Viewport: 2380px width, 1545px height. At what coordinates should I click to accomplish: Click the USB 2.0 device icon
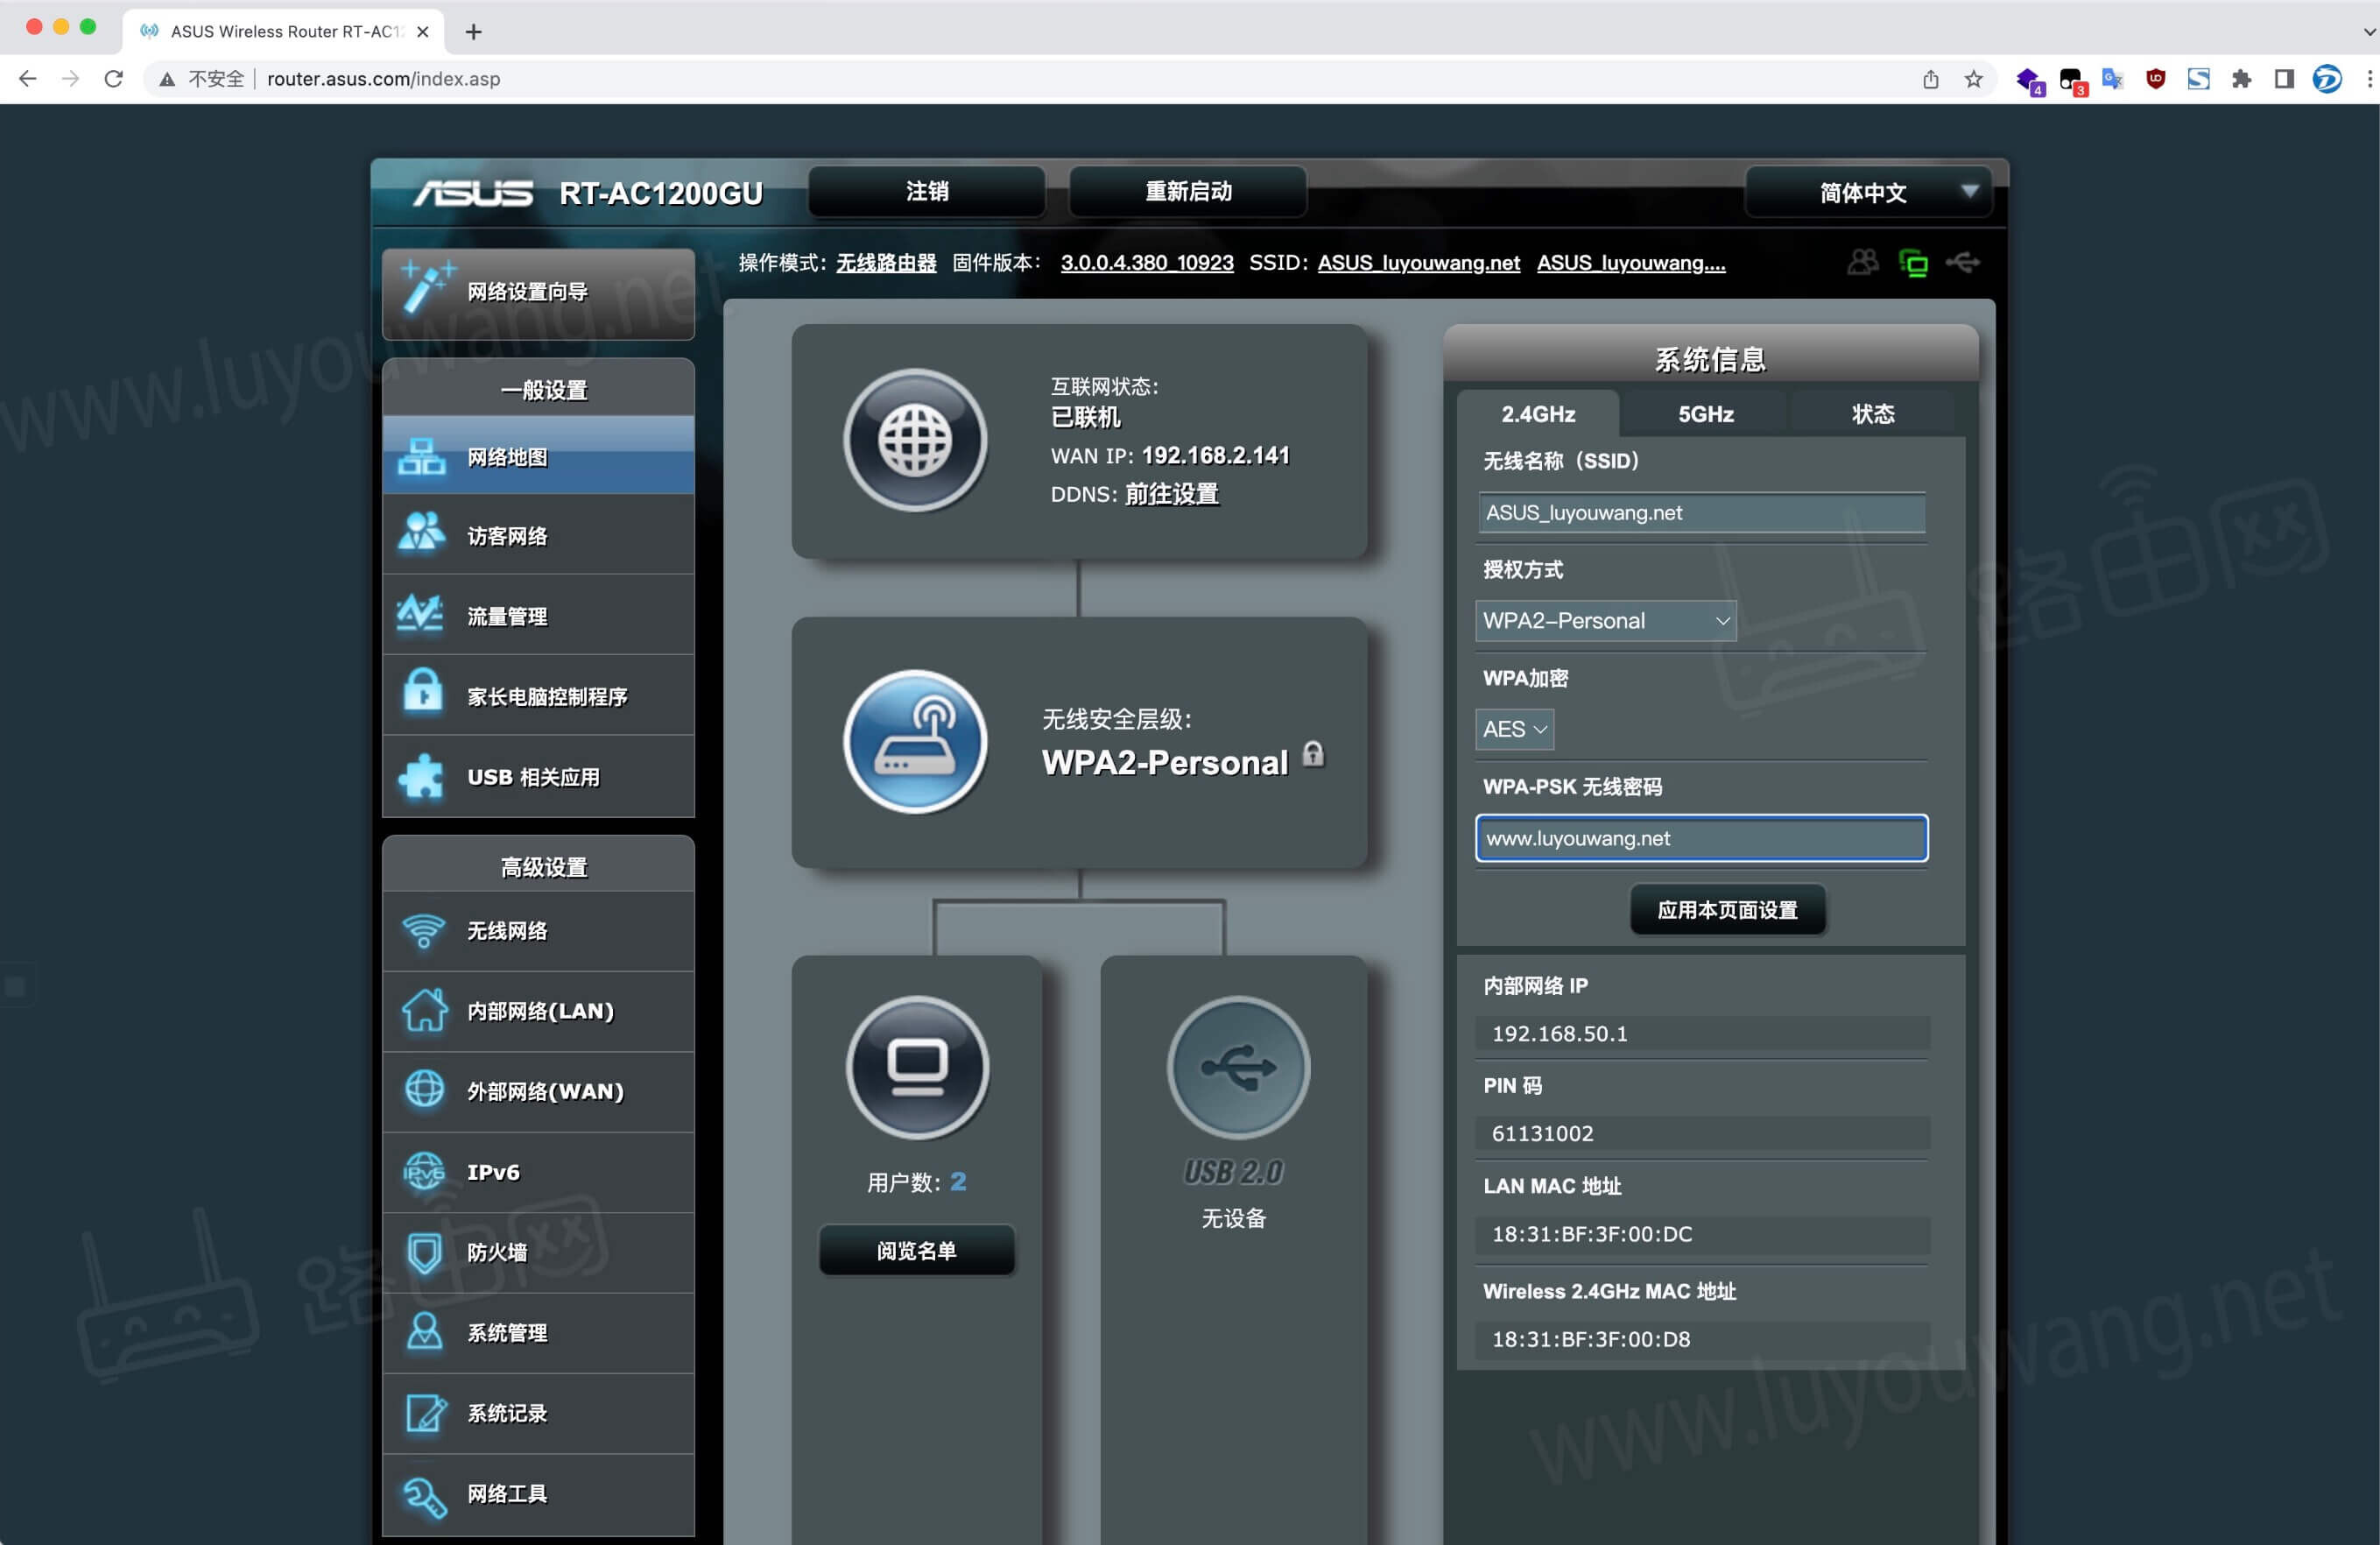1237,1067
